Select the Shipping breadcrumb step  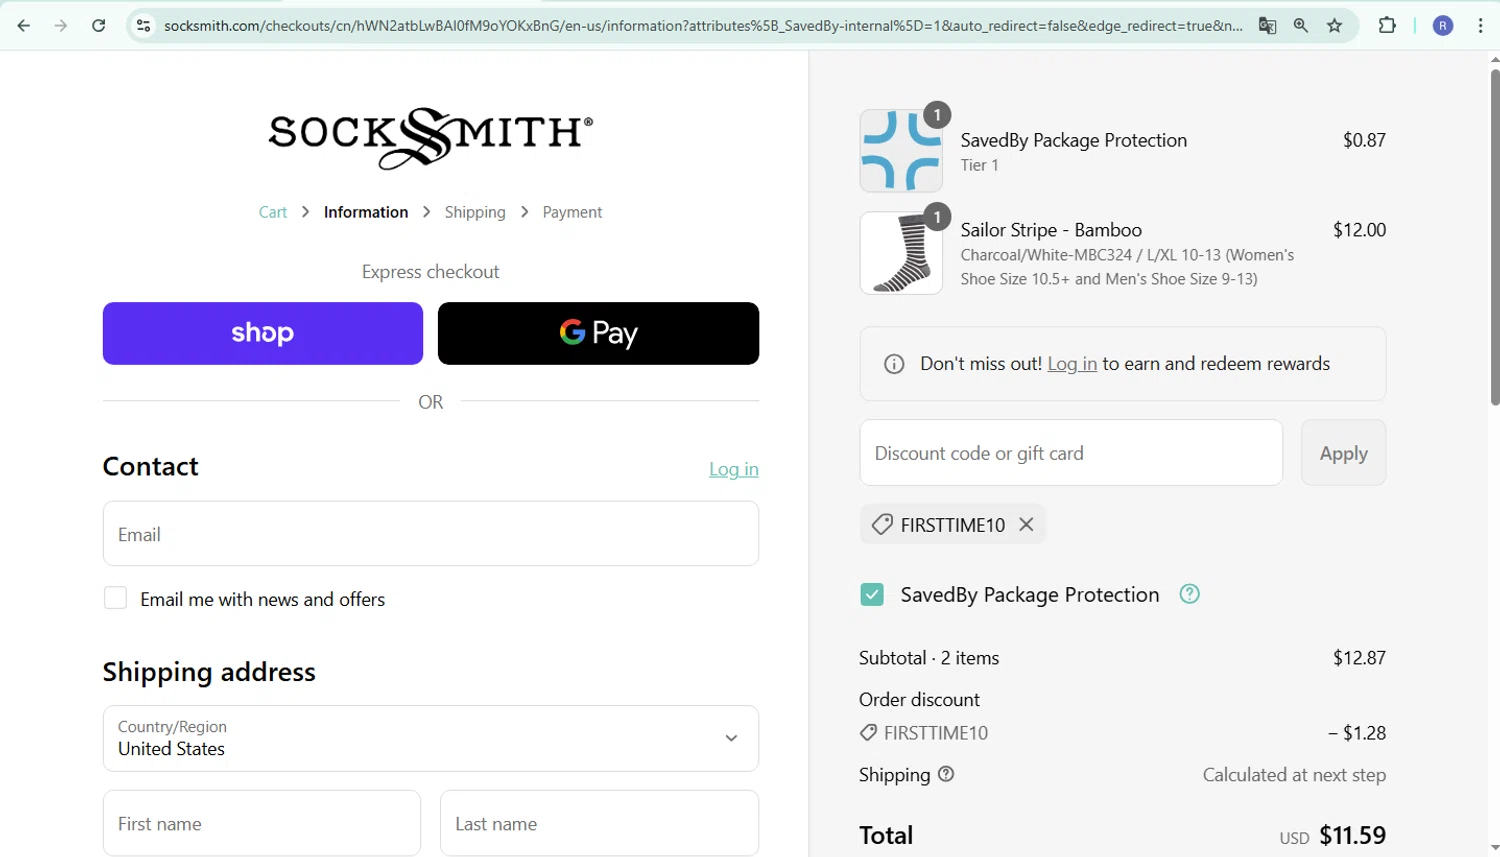click(475, 212)
